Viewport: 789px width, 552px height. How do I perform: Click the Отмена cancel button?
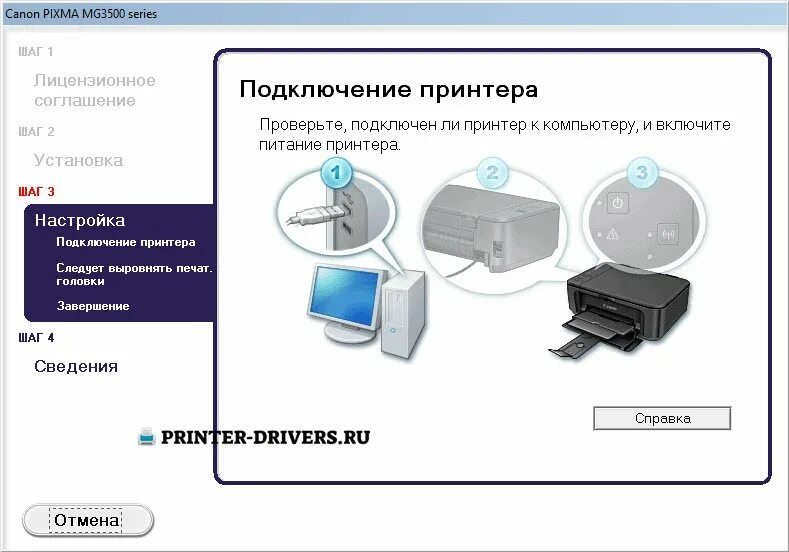point(88,520)
